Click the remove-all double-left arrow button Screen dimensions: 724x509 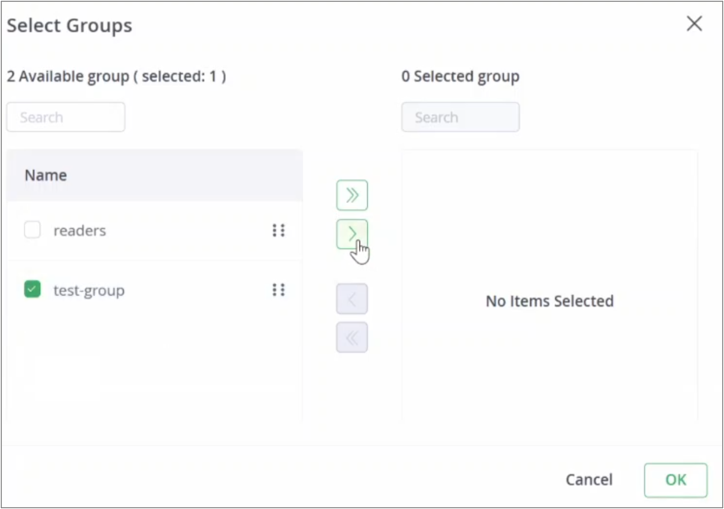(x=352, y=337)
